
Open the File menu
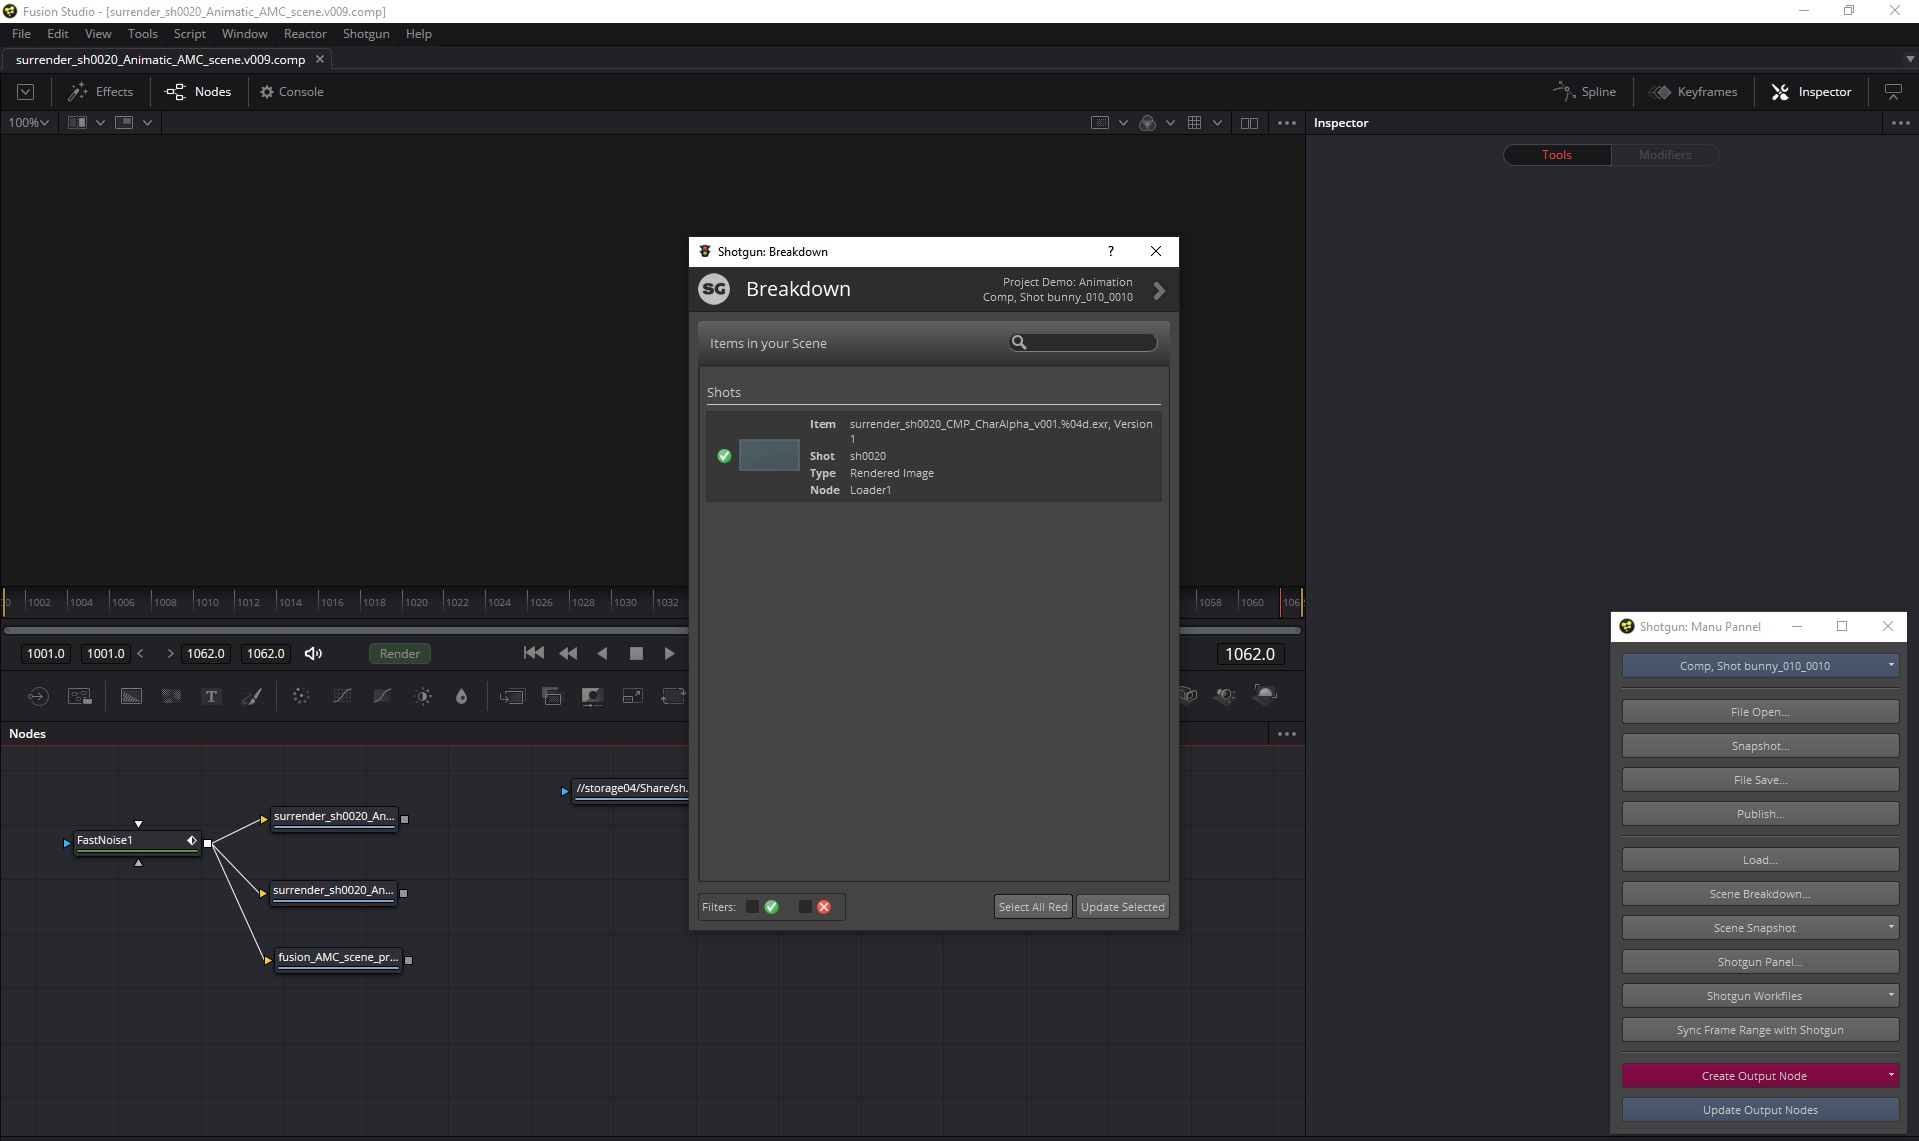pyautogui.click(x=21, y=34)
